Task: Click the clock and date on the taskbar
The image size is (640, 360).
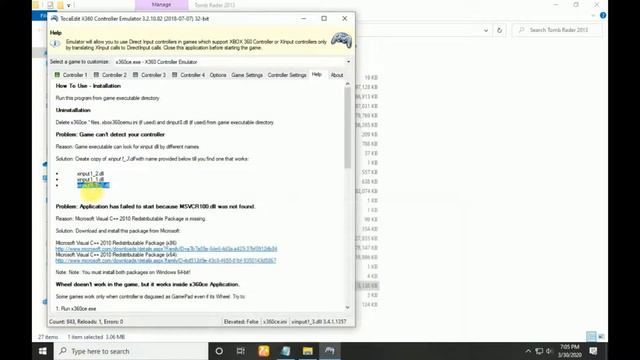Action: tap(569, 351)
